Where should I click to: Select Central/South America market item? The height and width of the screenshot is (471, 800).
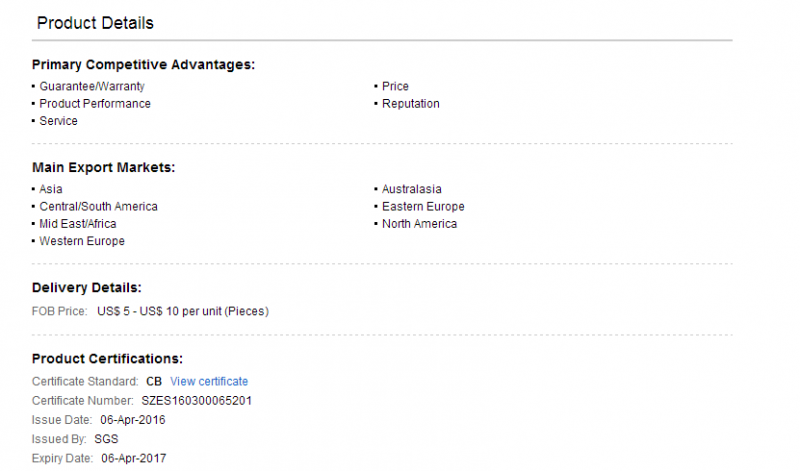coord(98,207)
